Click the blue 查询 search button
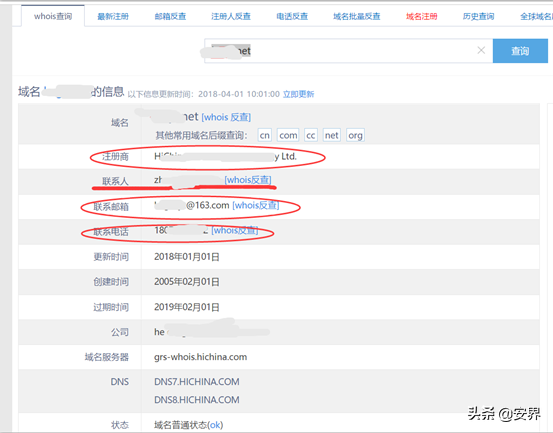Viewport: 553px width, 433px height. (x=520, y=51)
